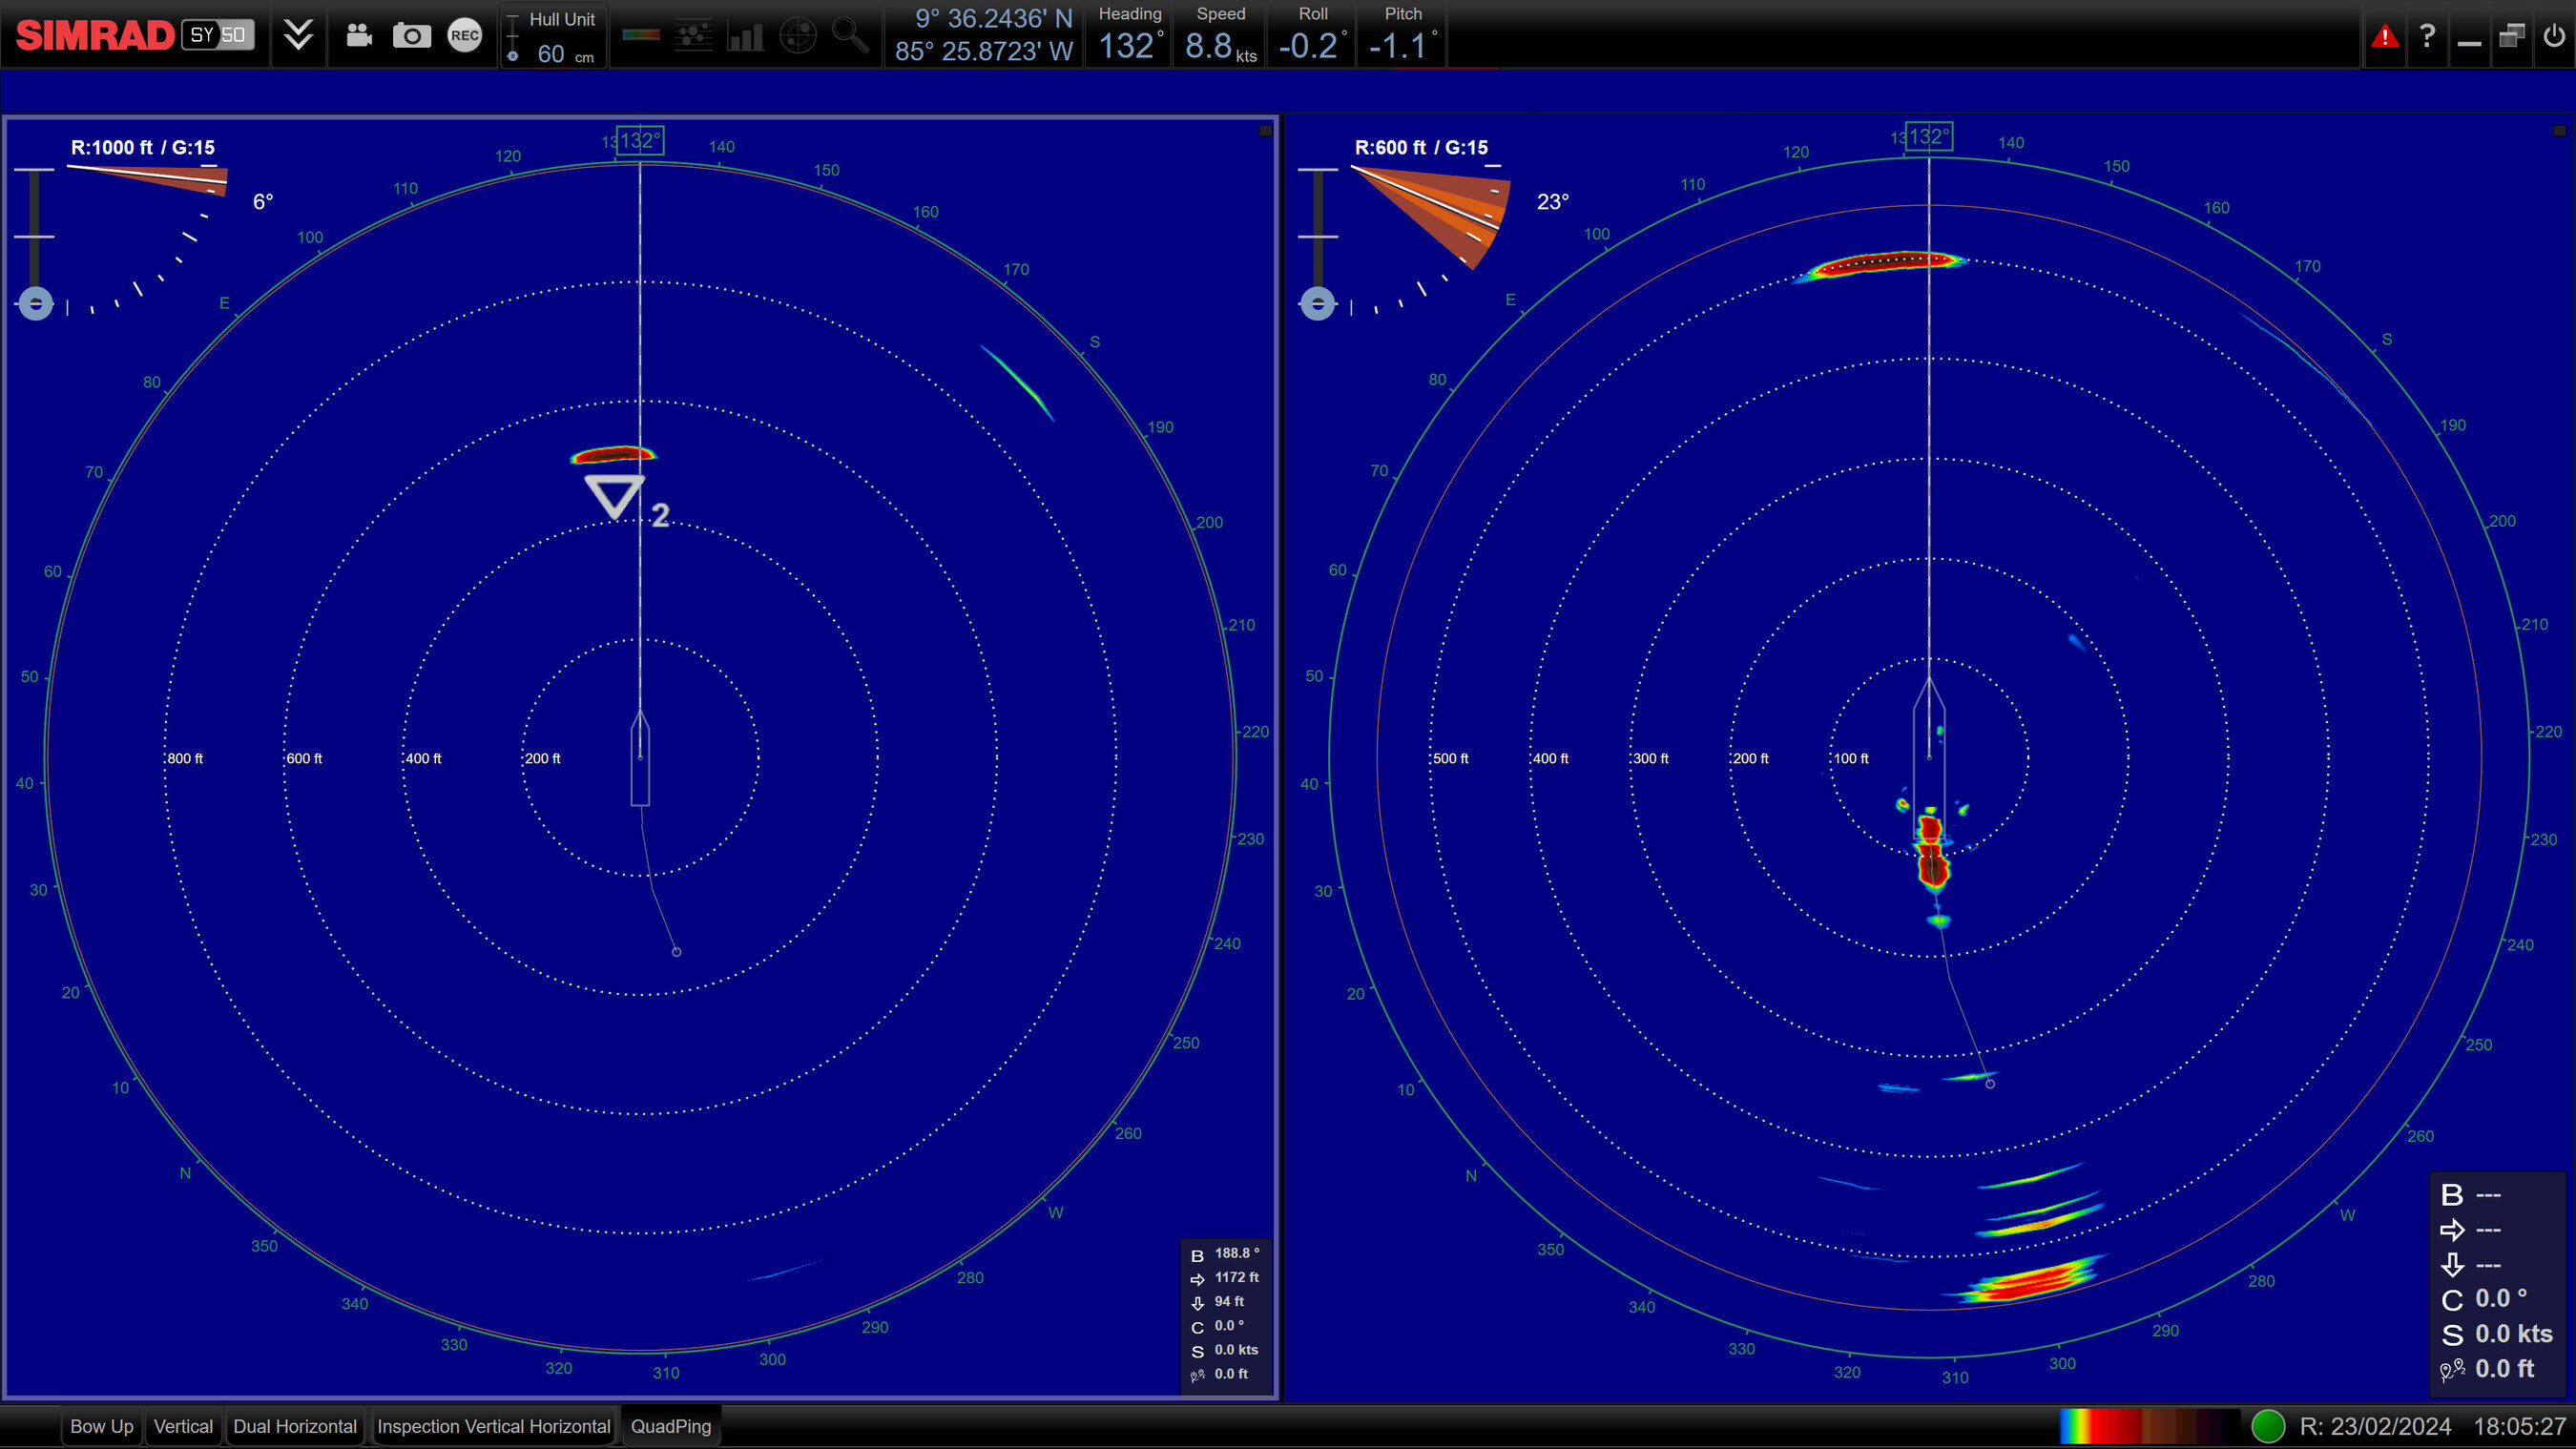
Task: Select the Bow Up display mode
Action: tap(100, 1427)
